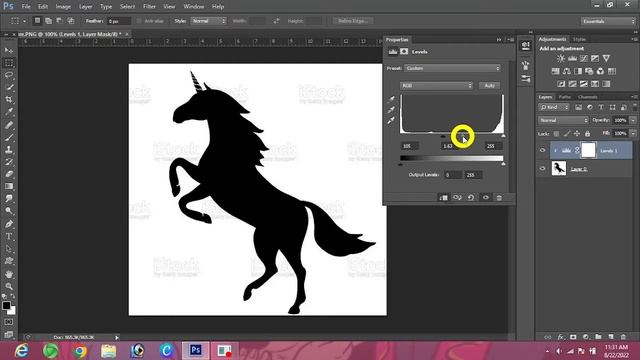Click the Refine Edge button

tap(353, 21)
